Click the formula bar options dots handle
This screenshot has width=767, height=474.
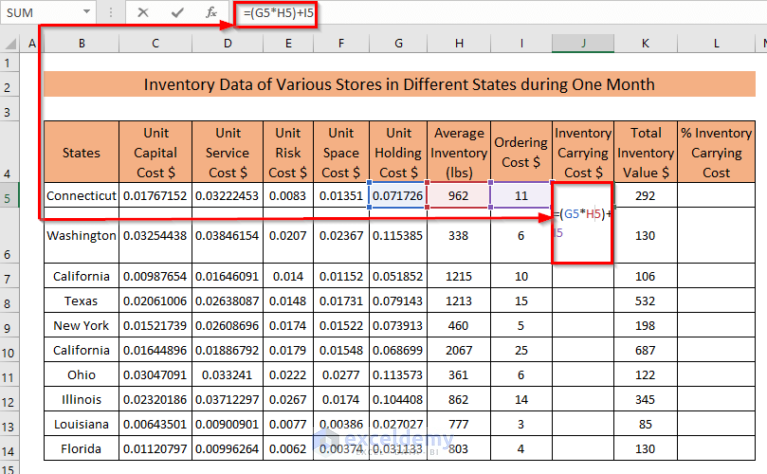click(x=111, y=13)
